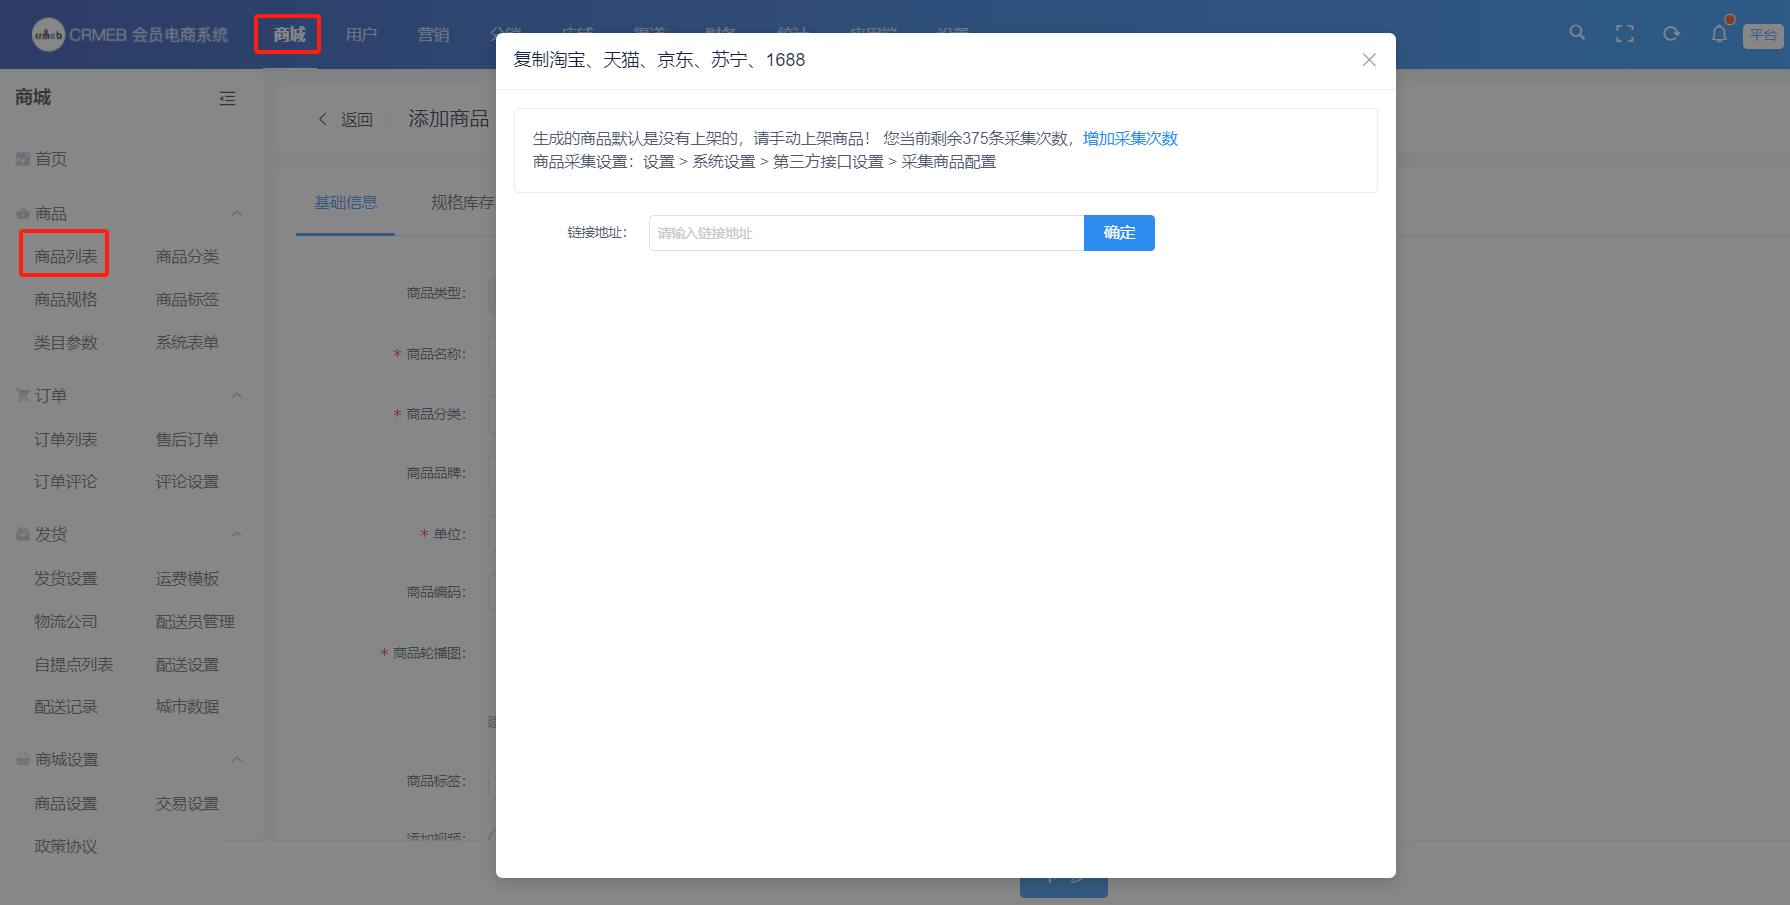Screen dimensions: 1790x905
Task: Collapse the 订单 sidebar group
Action: (x=237, y=395)
